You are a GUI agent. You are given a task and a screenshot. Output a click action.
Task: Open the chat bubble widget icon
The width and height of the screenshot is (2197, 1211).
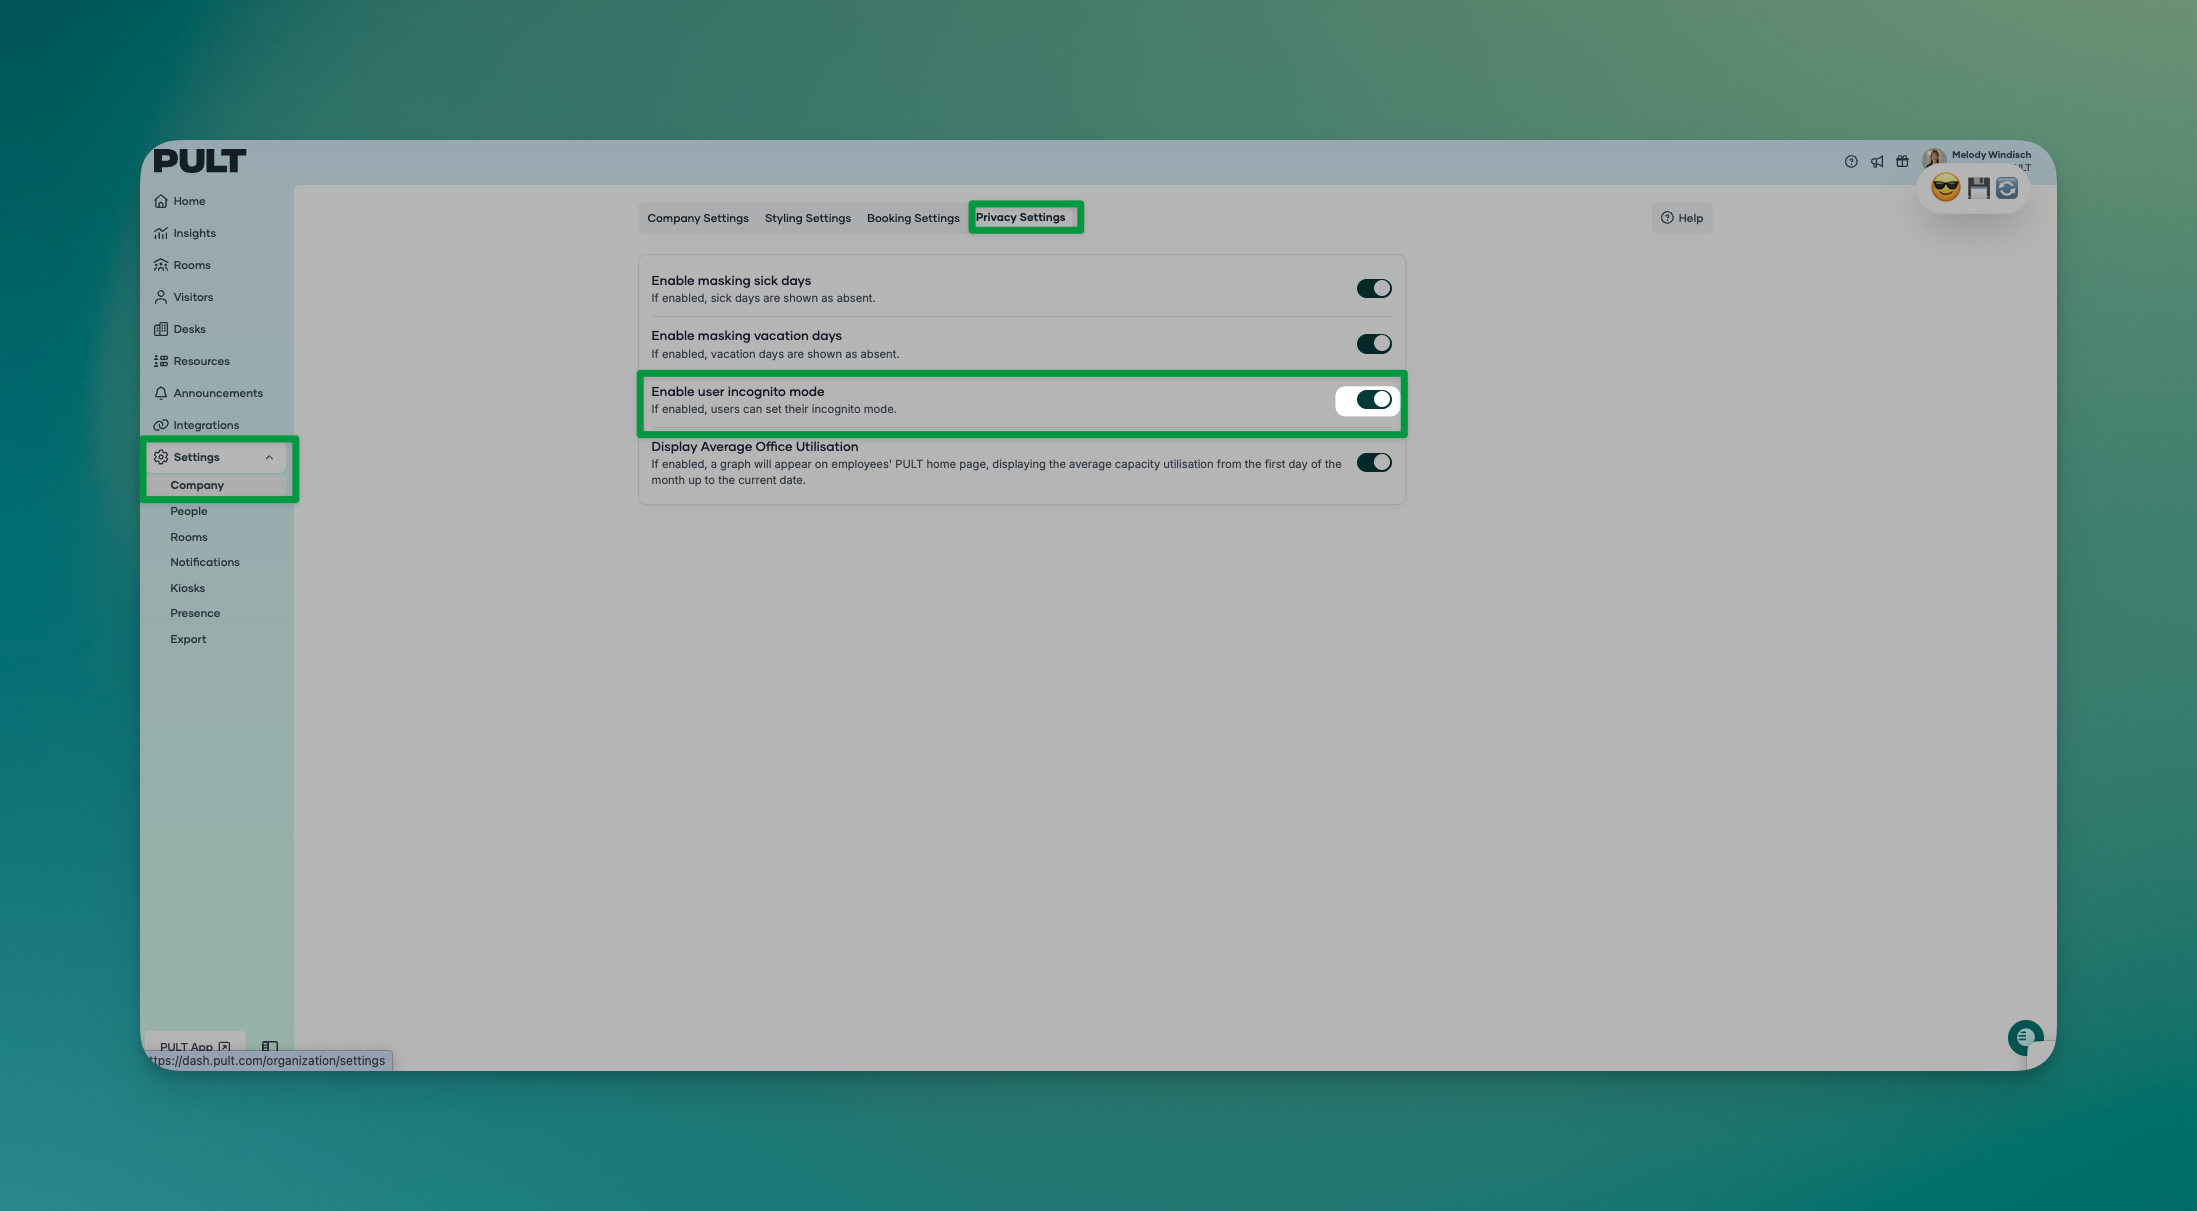(x=2025, y=1037)
